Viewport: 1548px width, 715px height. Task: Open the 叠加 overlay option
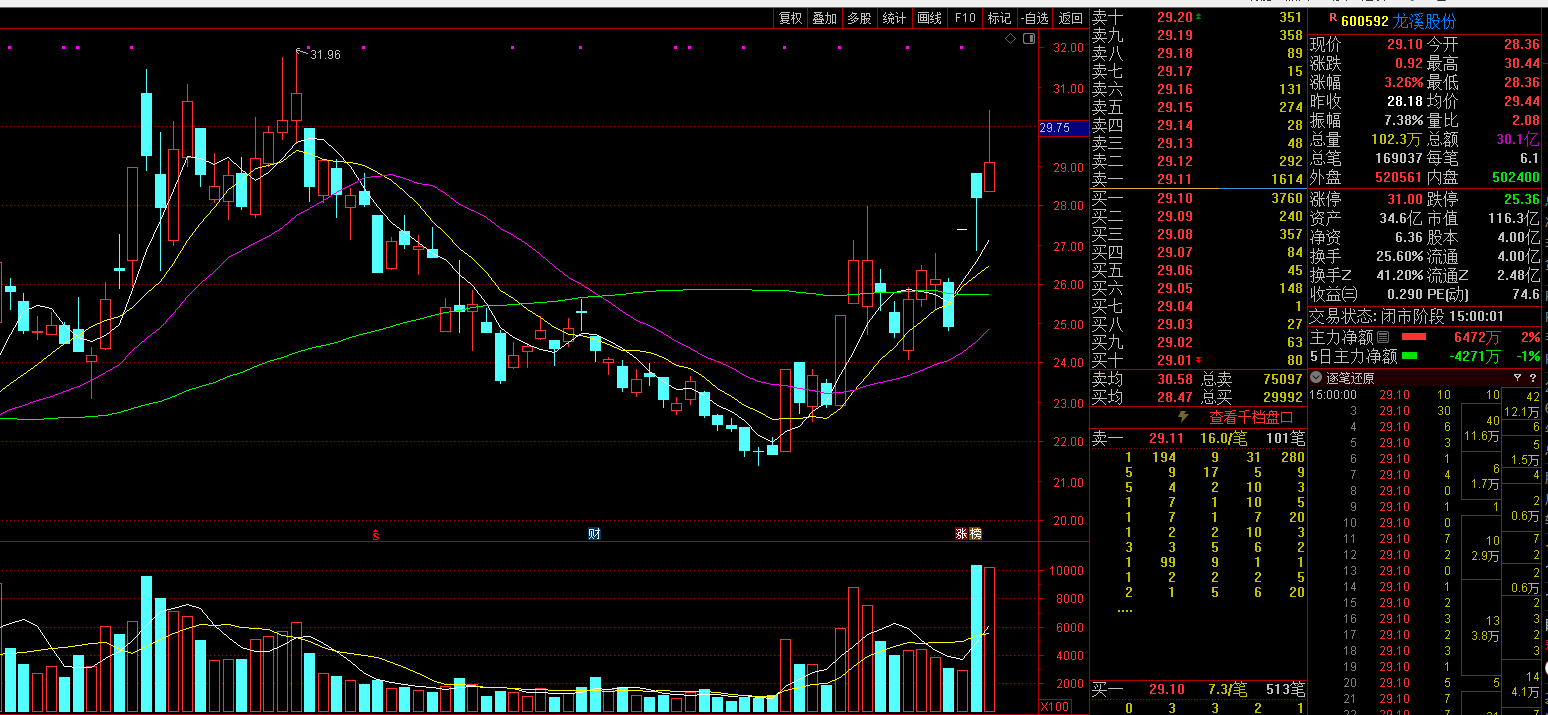(825, 18)
